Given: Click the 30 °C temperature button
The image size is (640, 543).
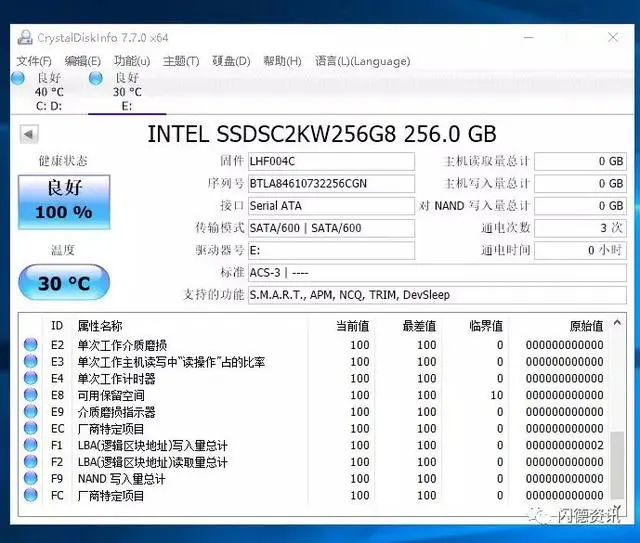Looking at the screenshot, I should [x=64, y=283].
